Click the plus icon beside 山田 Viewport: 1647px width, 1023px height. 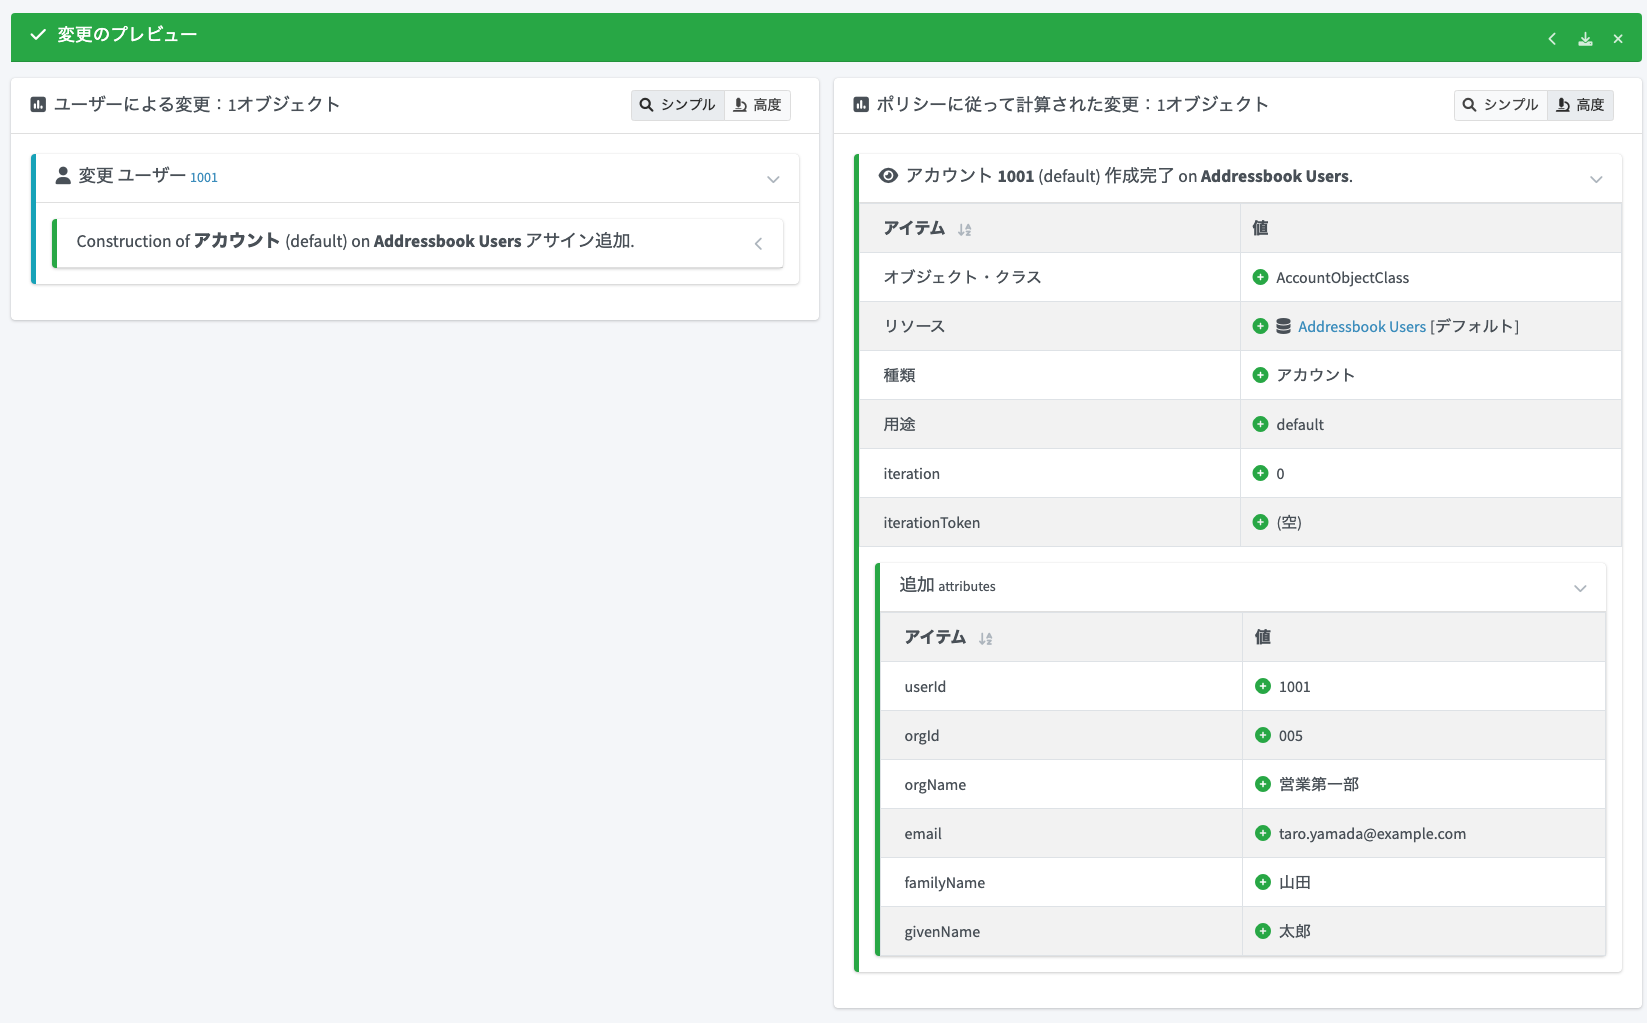tap(1263, 882)
